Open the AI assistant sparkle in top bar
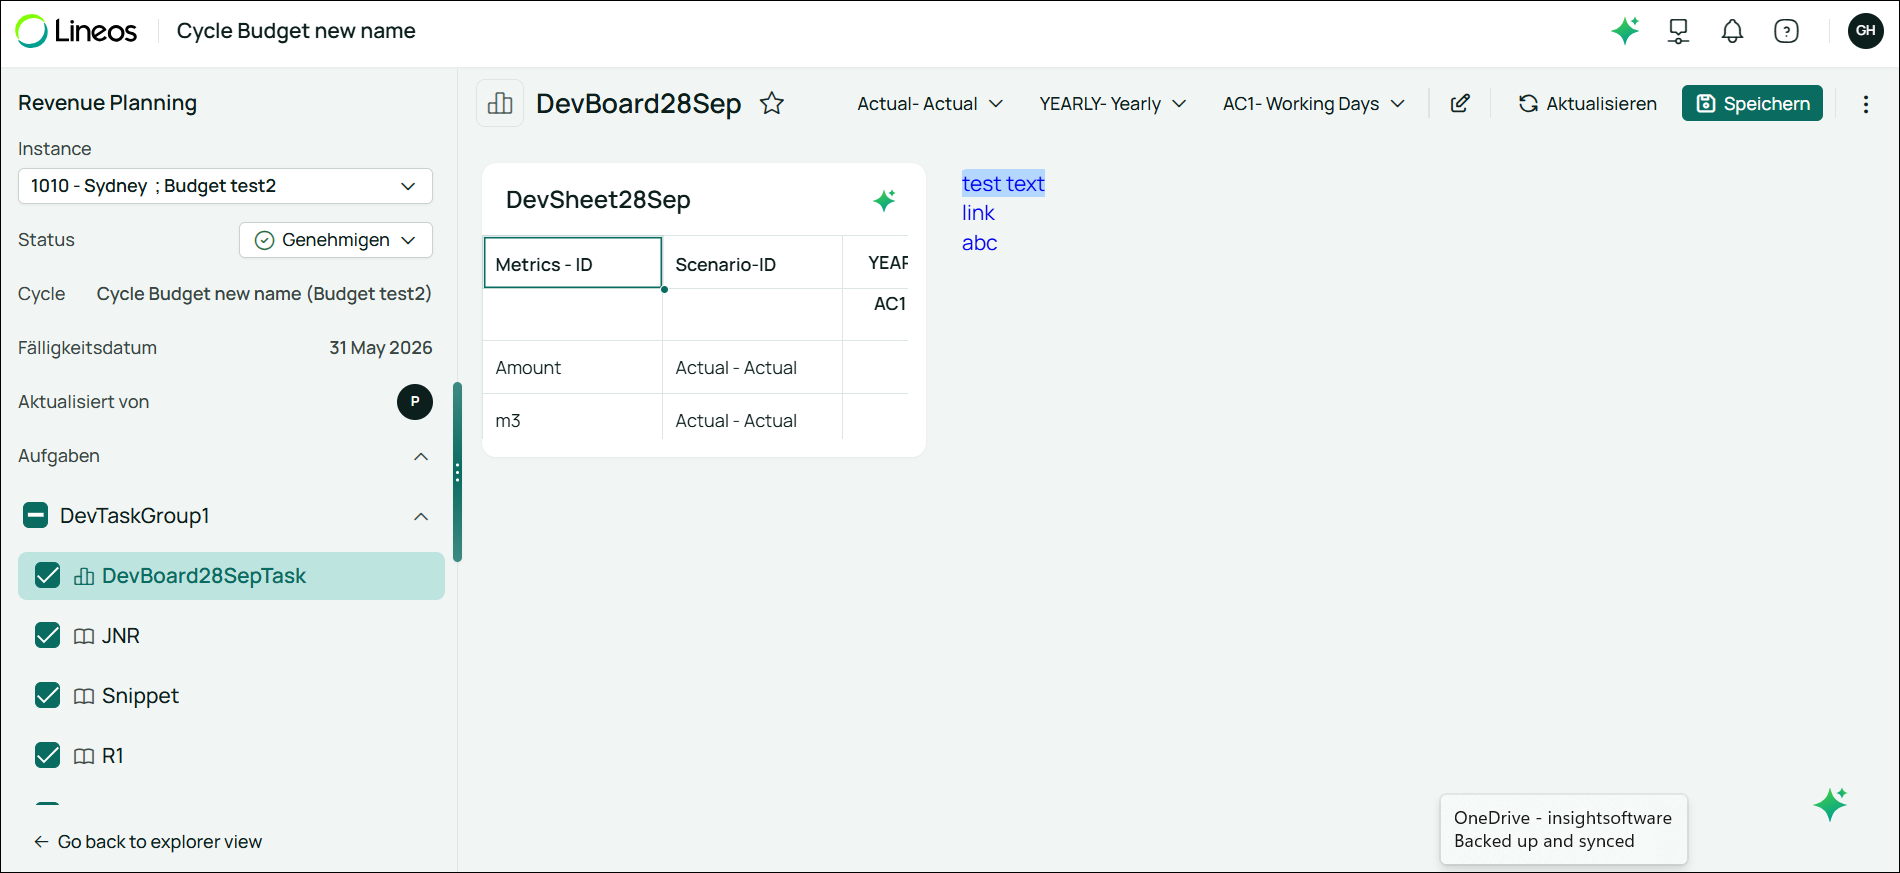The height and width of the screenshot is (873, 1900). coord(1625,31)
